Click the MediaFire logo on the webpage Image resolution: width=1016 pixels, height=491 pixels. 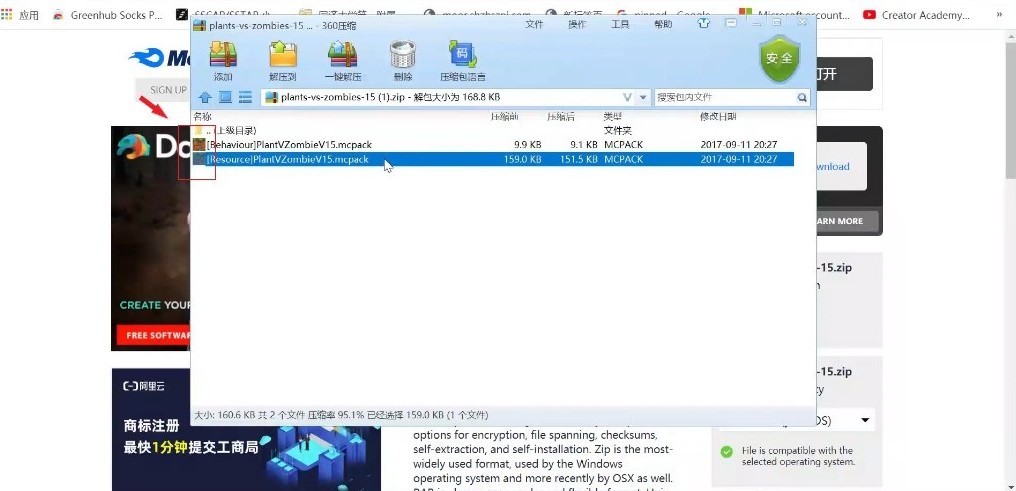(159, 58)
